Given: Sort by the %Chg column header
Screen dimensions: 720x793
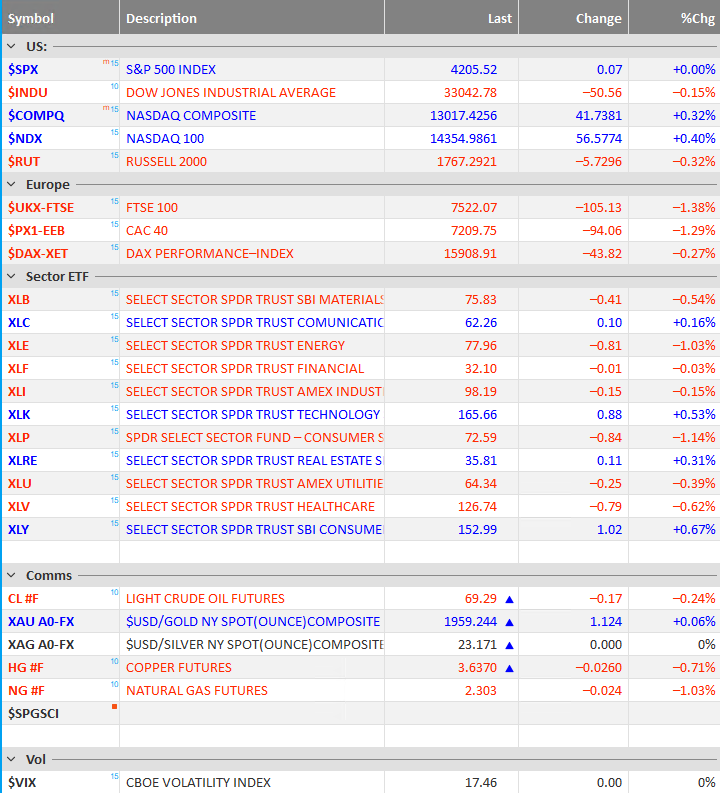Looking at the screenshot, I should (698, 19).
